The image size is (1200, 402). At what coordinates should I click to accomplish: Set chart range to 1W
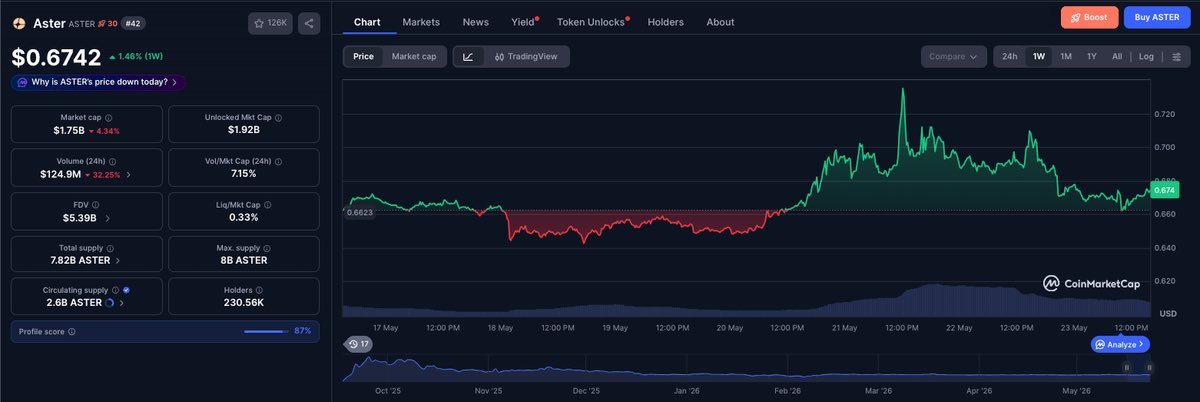1039,56
